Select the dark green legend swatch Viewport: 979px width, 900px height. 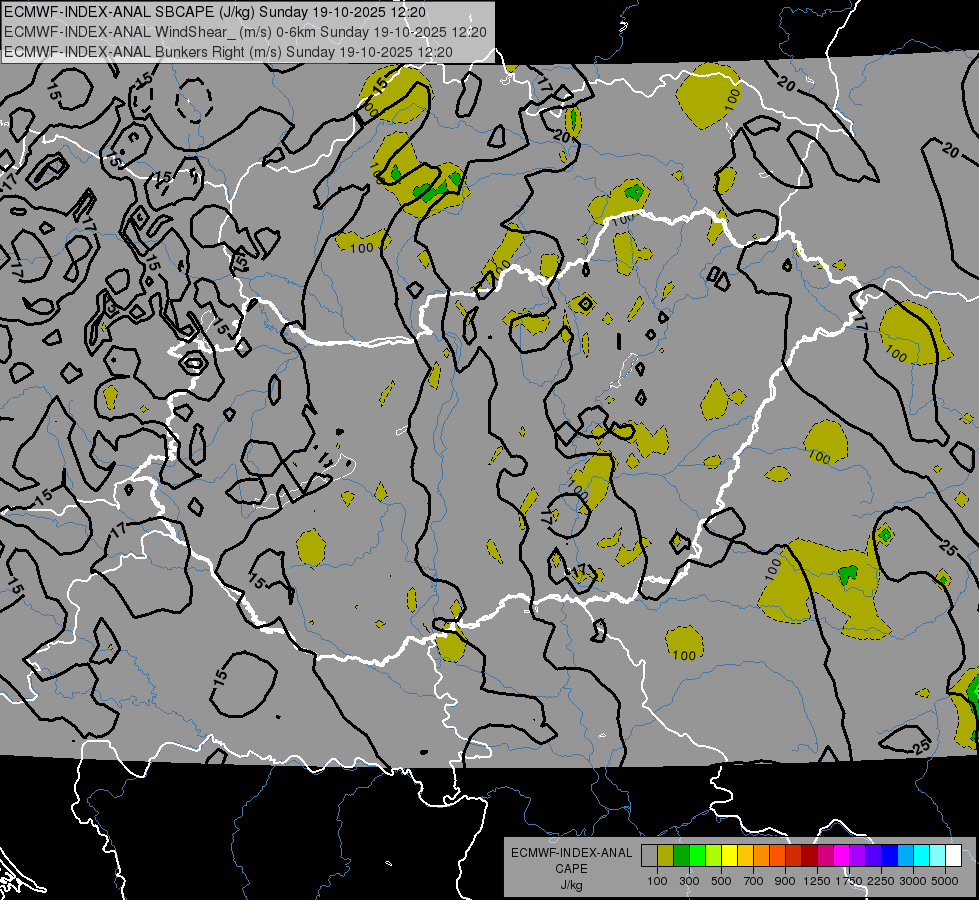pyautogui.click(x=682, y=856)
